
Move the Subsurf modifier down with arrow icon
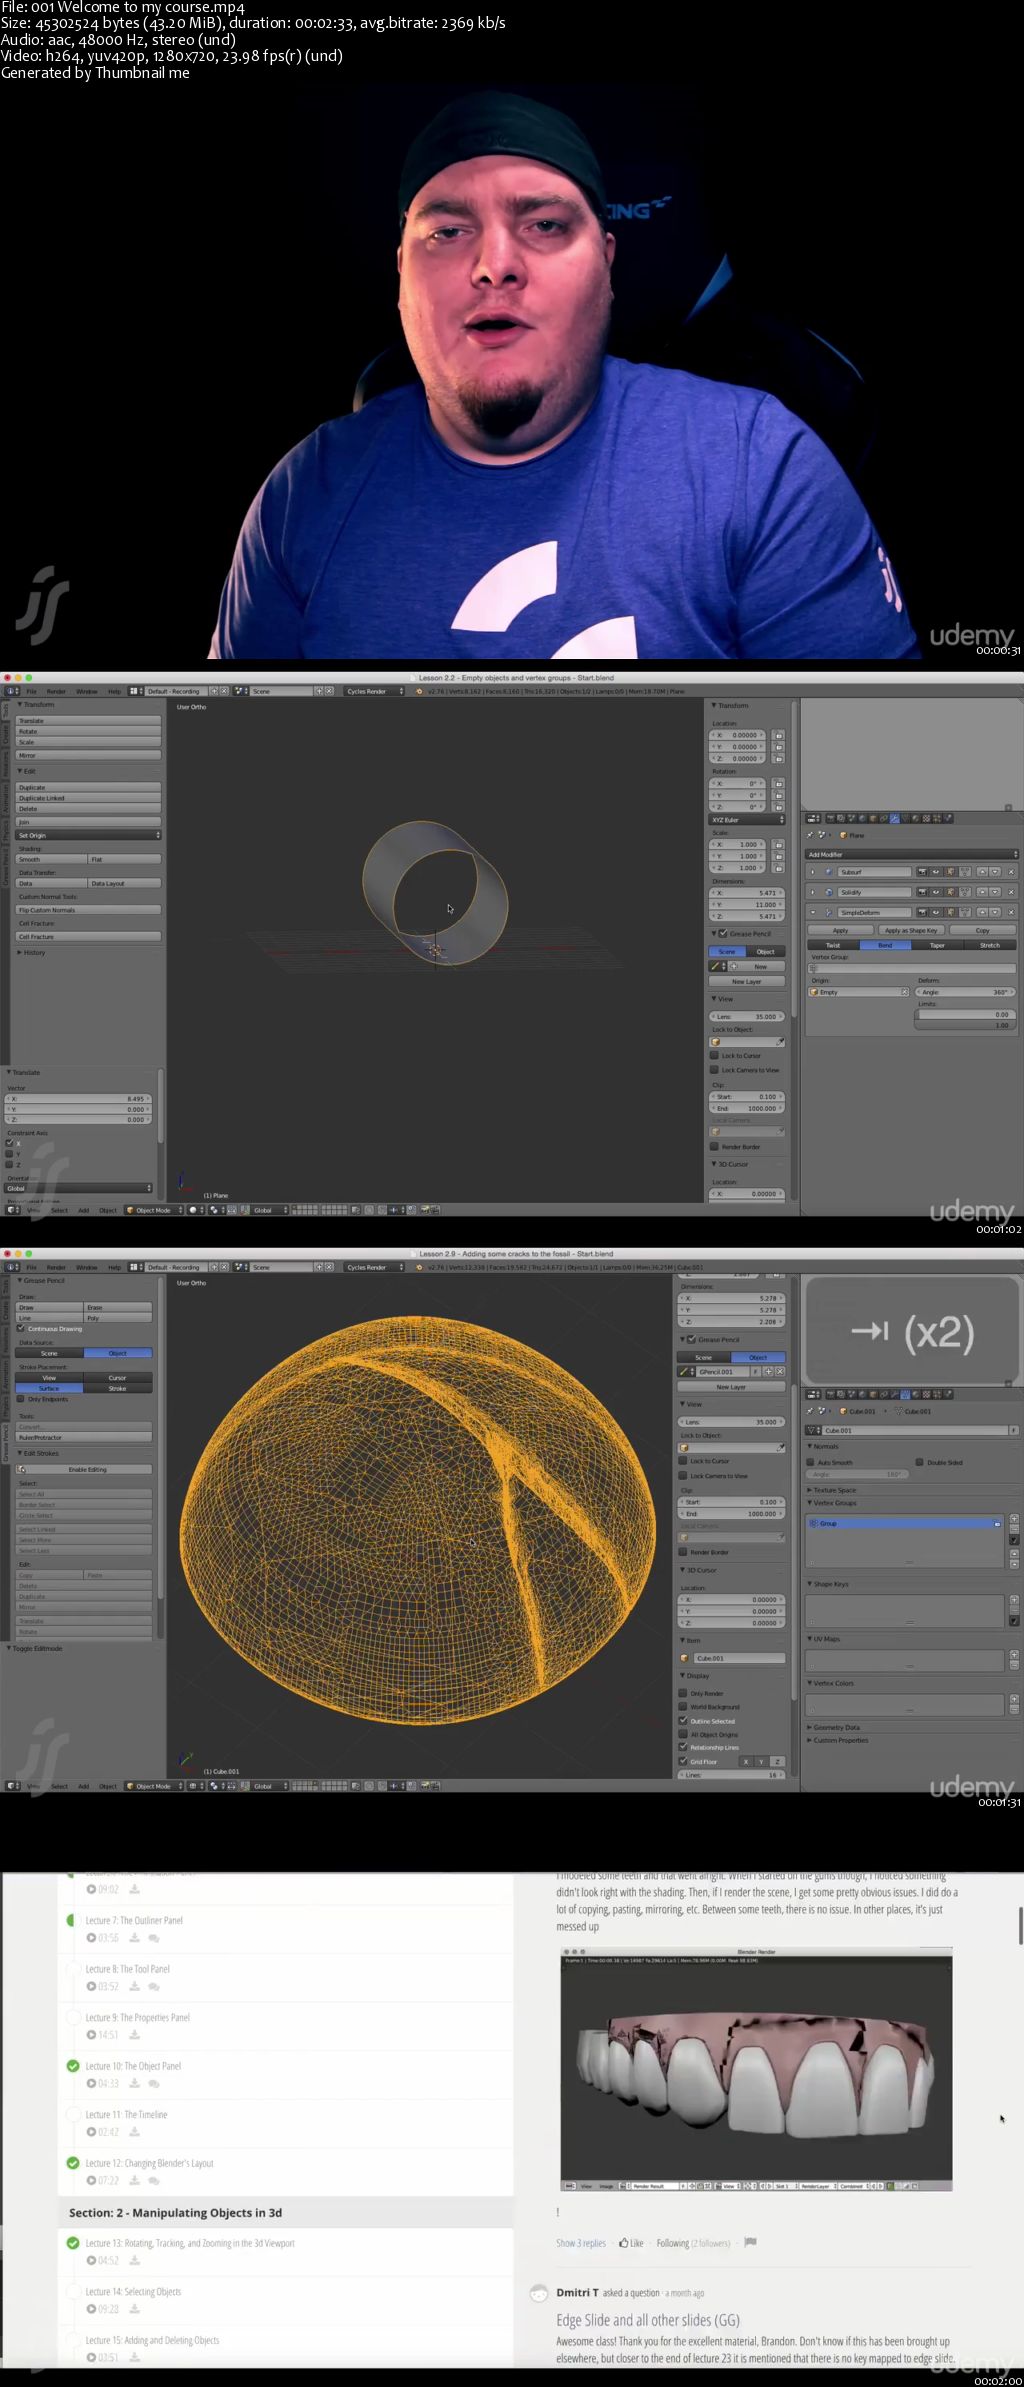click(995, 872)
